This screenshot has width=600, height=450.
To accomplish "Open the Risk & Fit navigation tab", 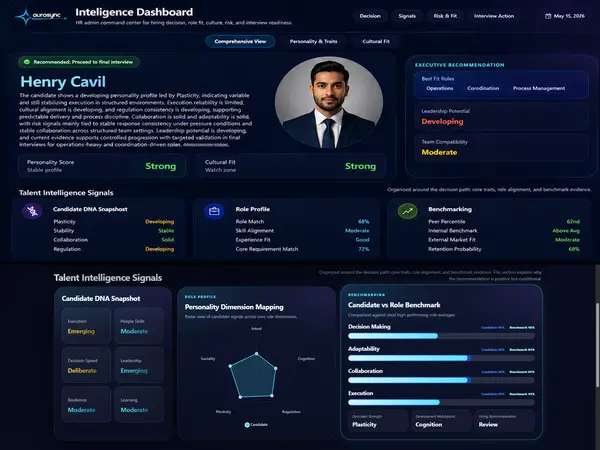I will click(445, 16).
